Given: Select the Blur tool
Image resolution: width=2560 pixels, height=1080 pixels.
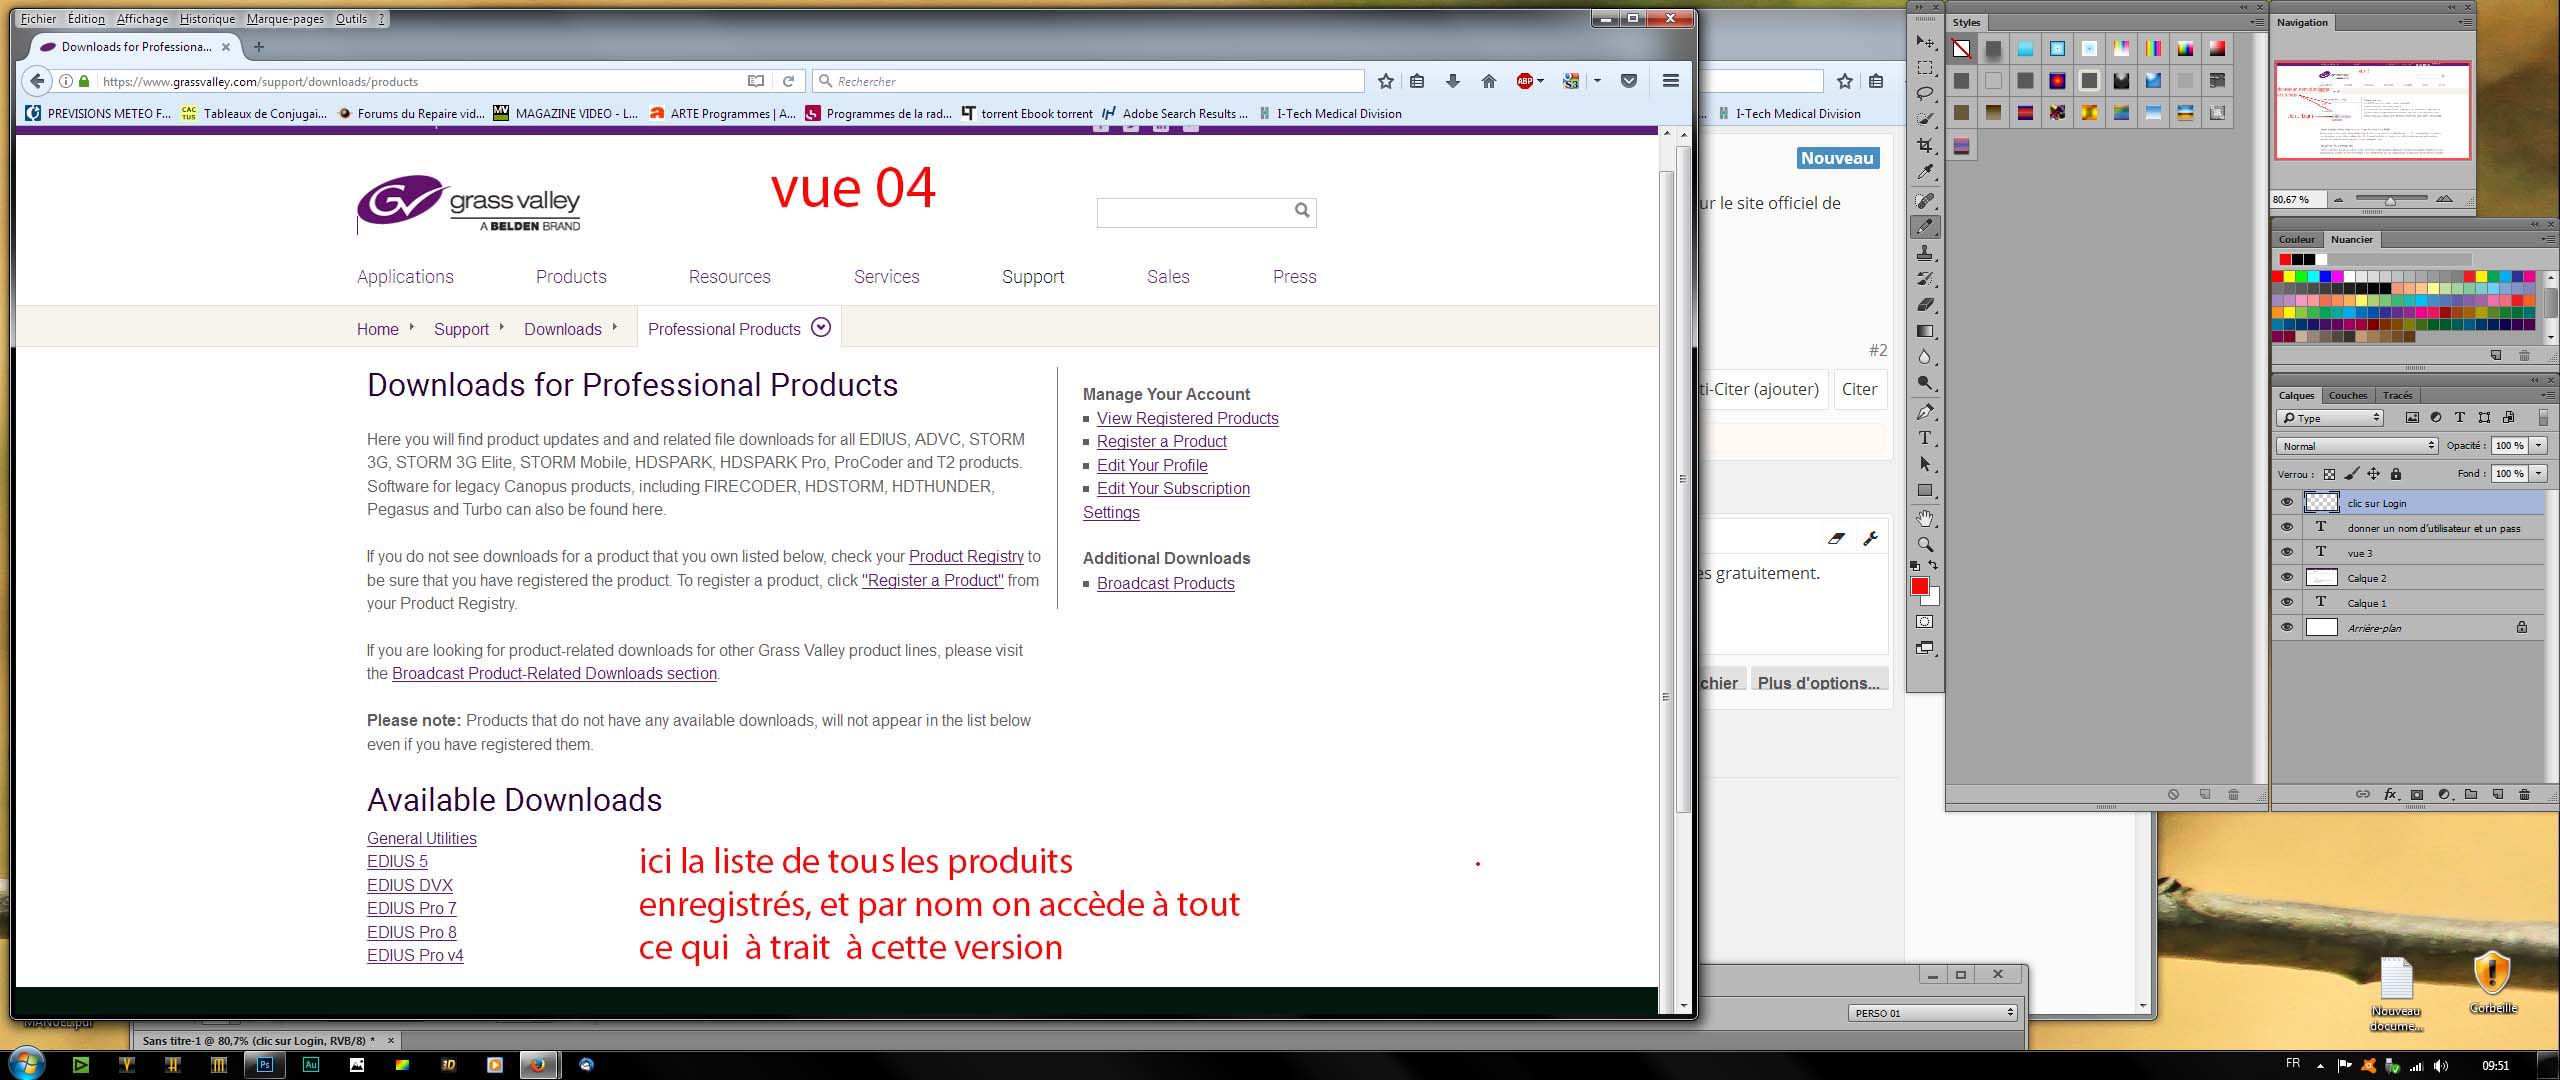Looking at the screenshot, I should (1925, 357).
